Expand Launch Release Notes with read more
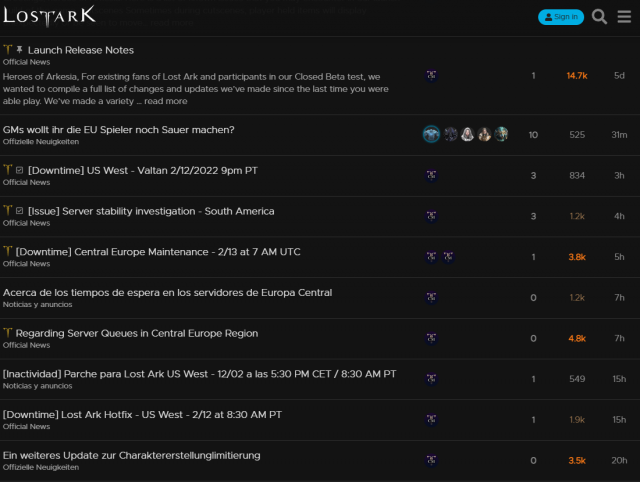 point(165,101)
